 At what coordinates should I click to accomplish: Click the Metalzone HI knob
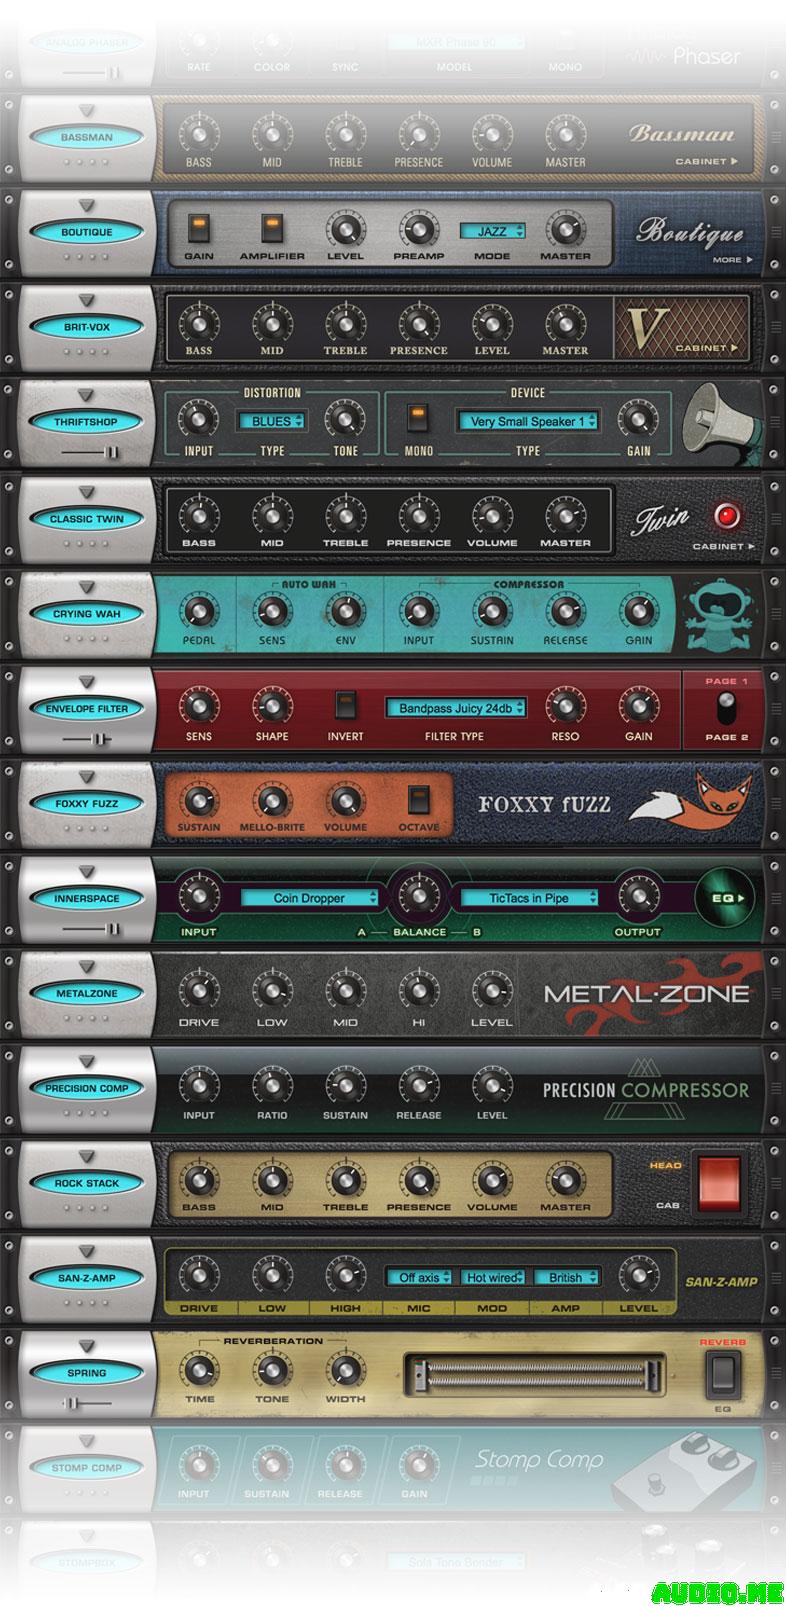point(418,992)
